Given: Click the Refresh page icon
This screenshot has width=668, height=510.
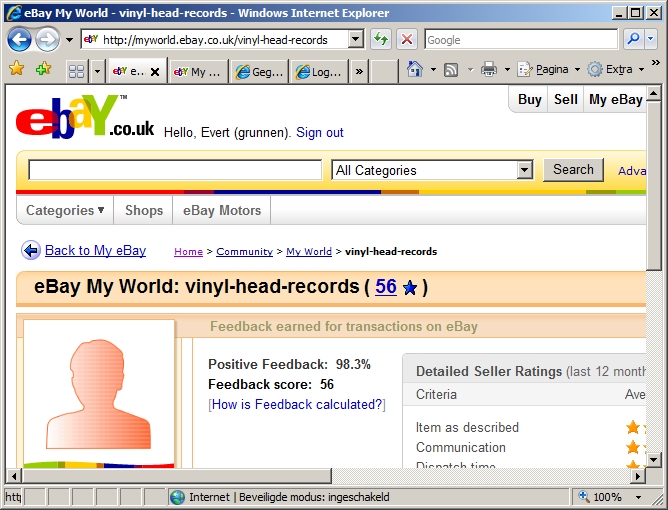Looking at the screenshot, I should tap(381, 40).
